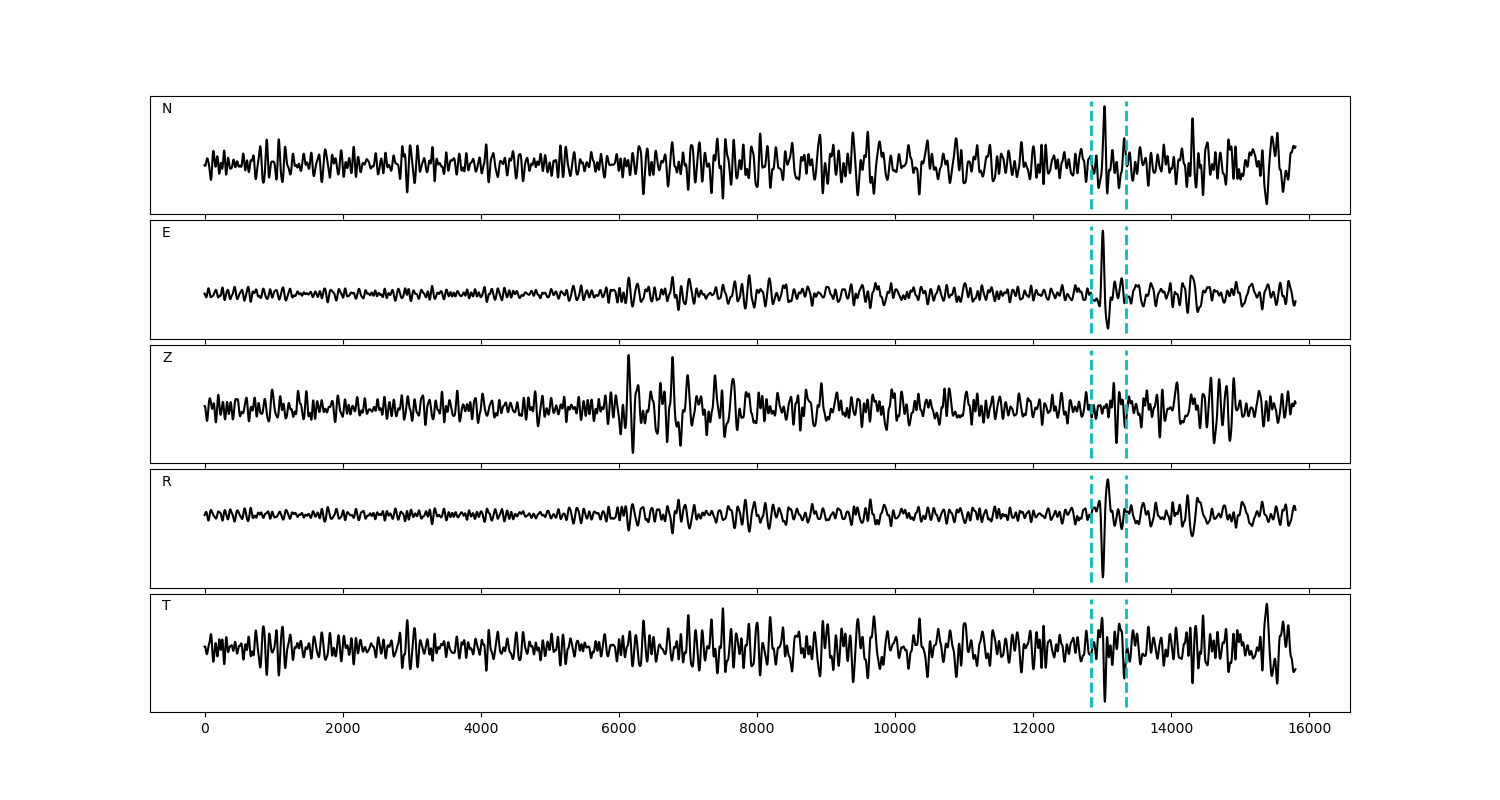Image resolution: width=1500 pixels, height=800 pixels.
Task: Click the 2000 x-axis tick label
Action: 343,730
